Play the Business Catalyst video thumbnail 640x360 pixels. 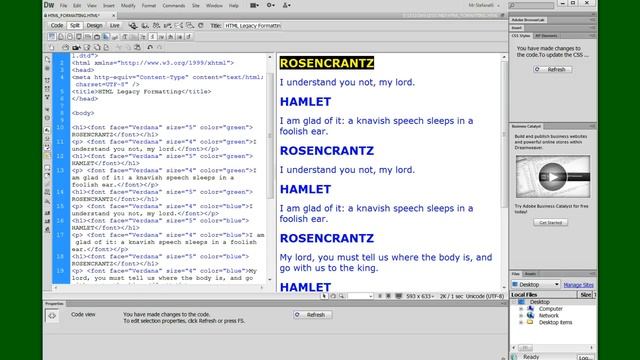[x=553, y=177]
